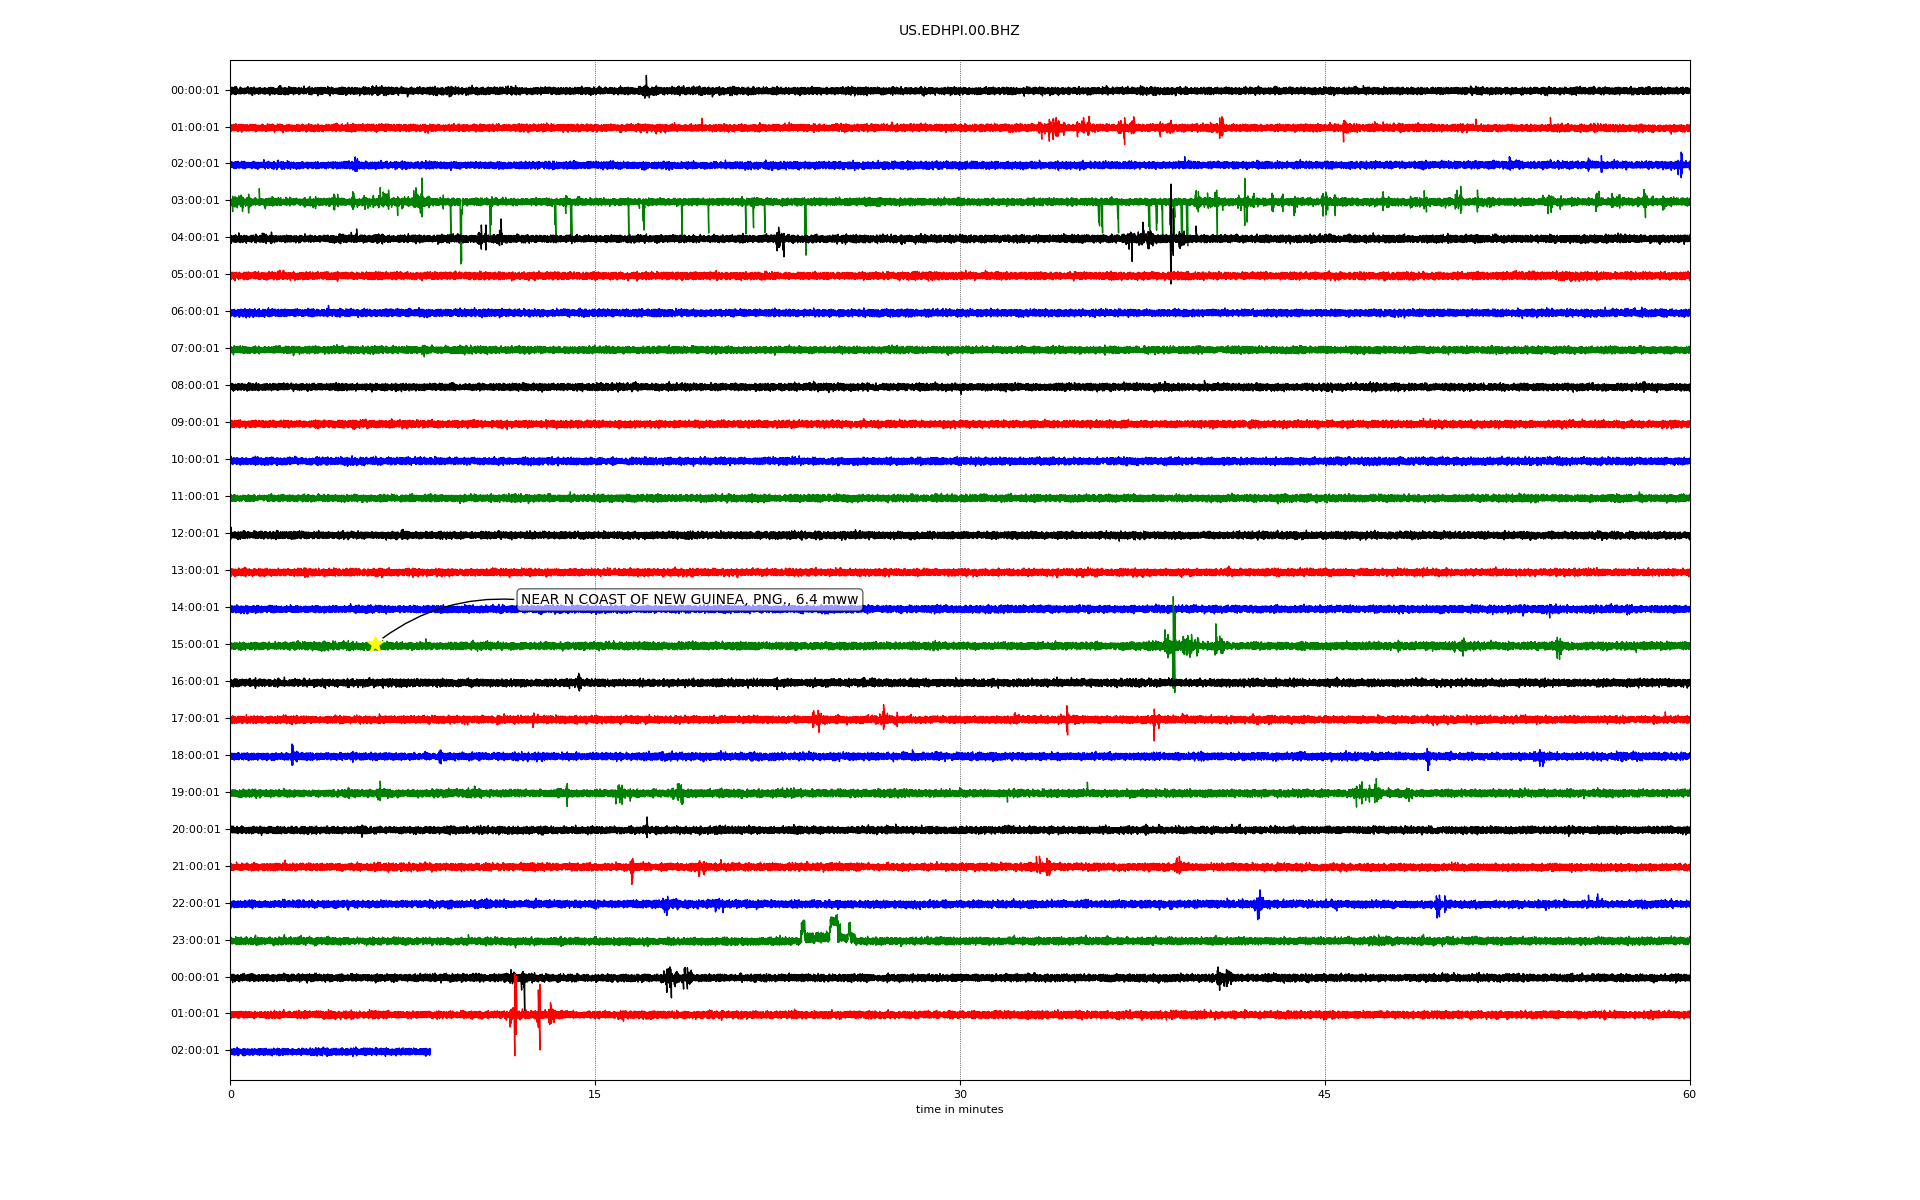Viewport: 1920px width, 1200px height.
Task: Select the 22:00:01 trace label
Action: coord(195,904)
